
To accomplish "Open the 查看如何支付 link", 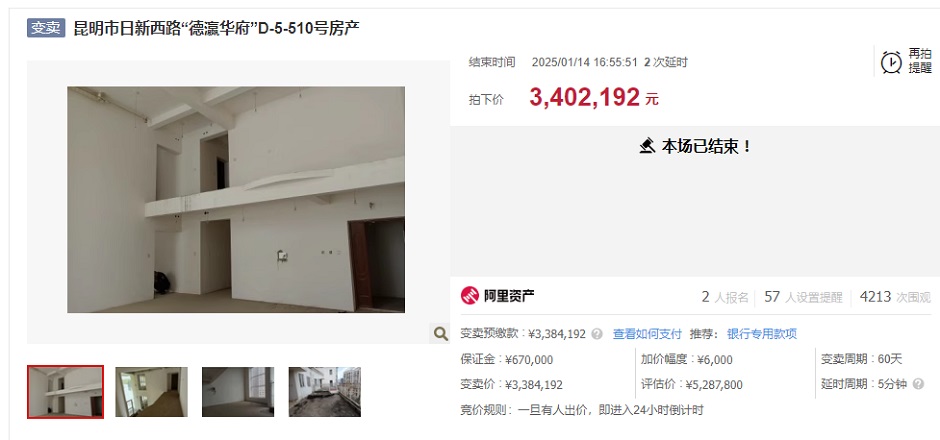I will coord(647,334).
